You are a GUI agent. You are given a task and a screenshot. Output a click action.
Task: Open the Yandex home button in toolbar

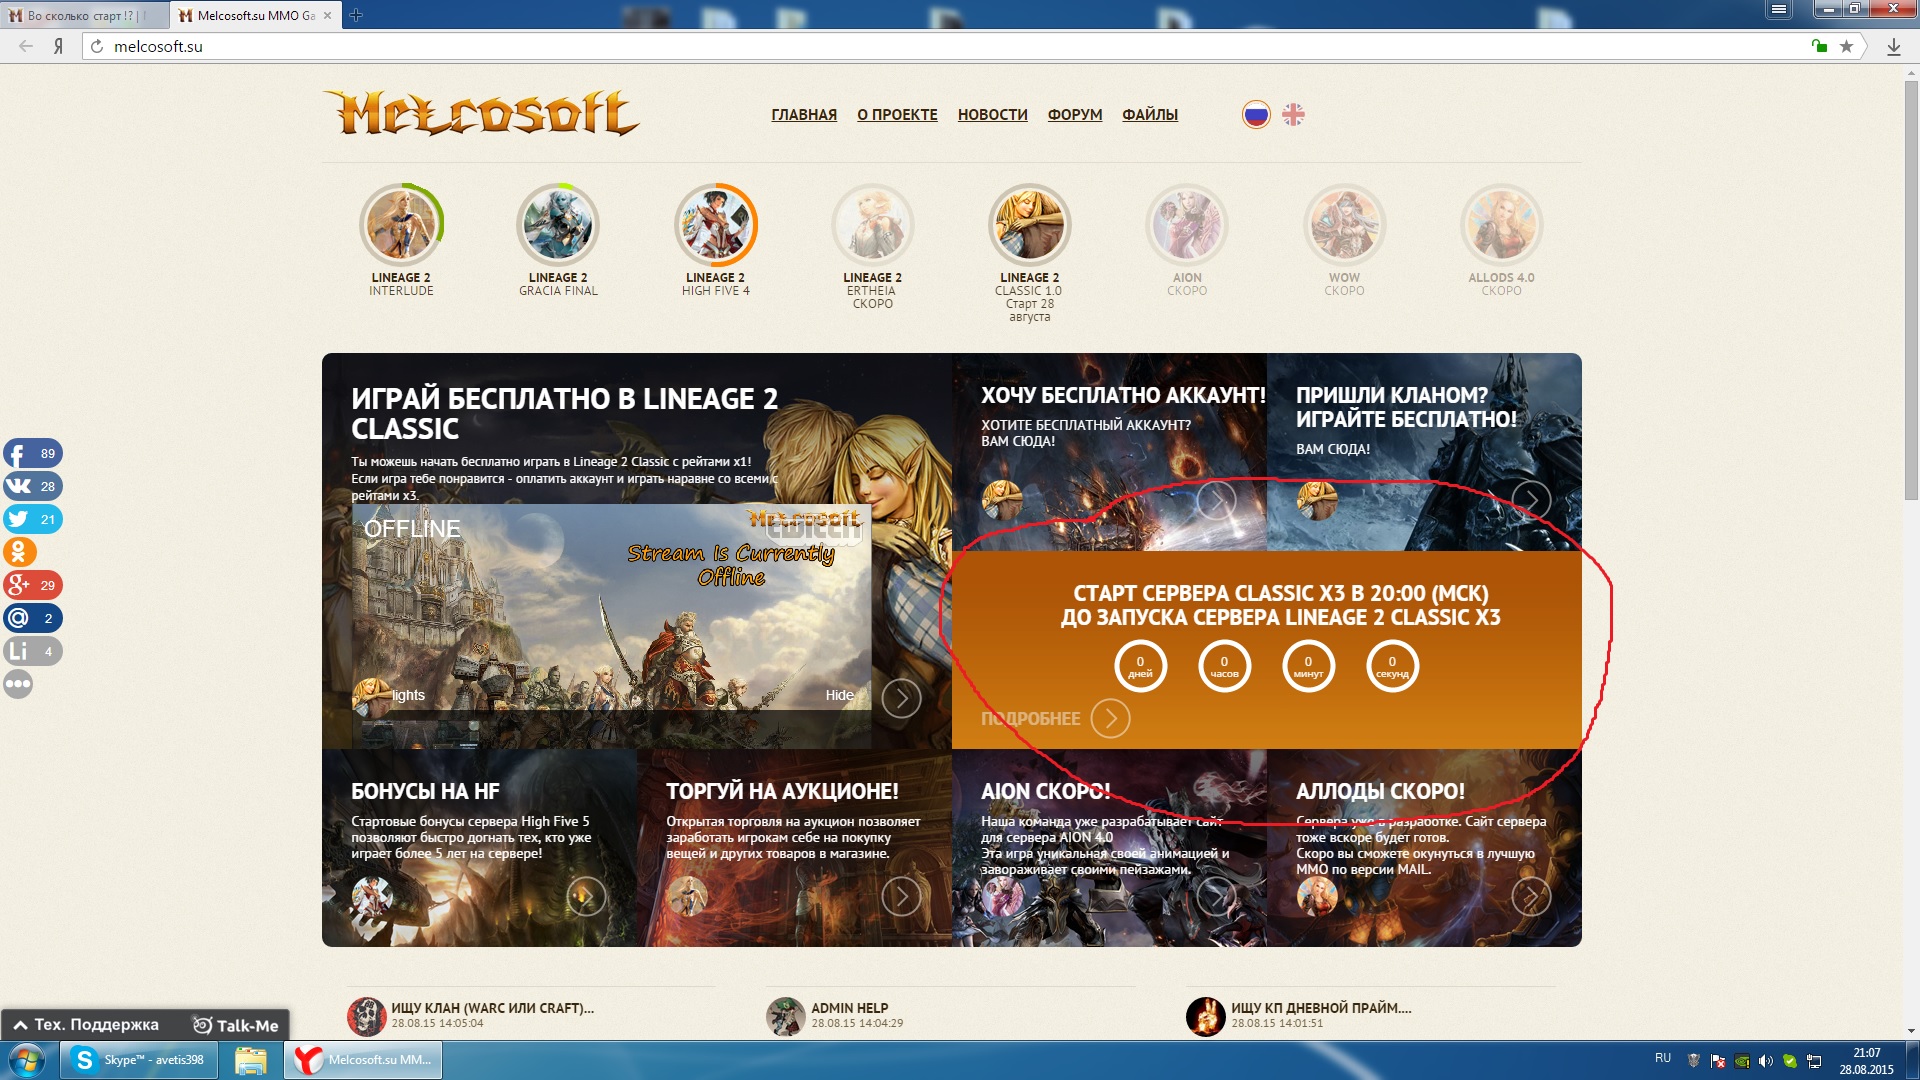point(58,46)
